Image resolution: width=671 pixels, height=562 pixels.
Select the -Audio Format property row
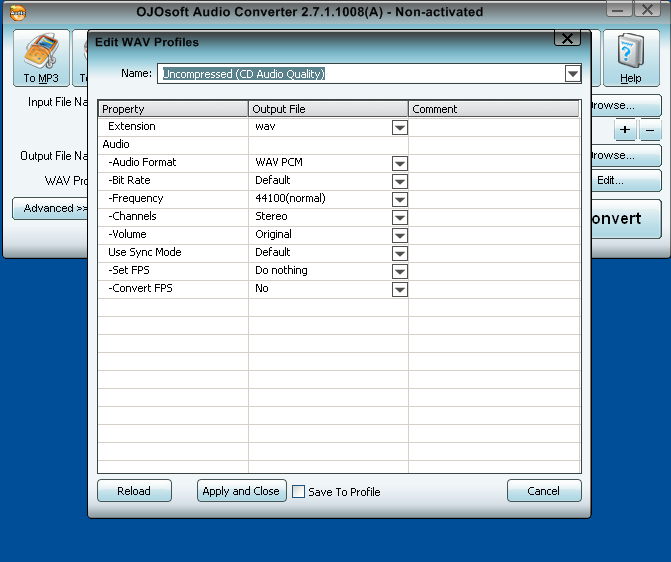(339, 163)
